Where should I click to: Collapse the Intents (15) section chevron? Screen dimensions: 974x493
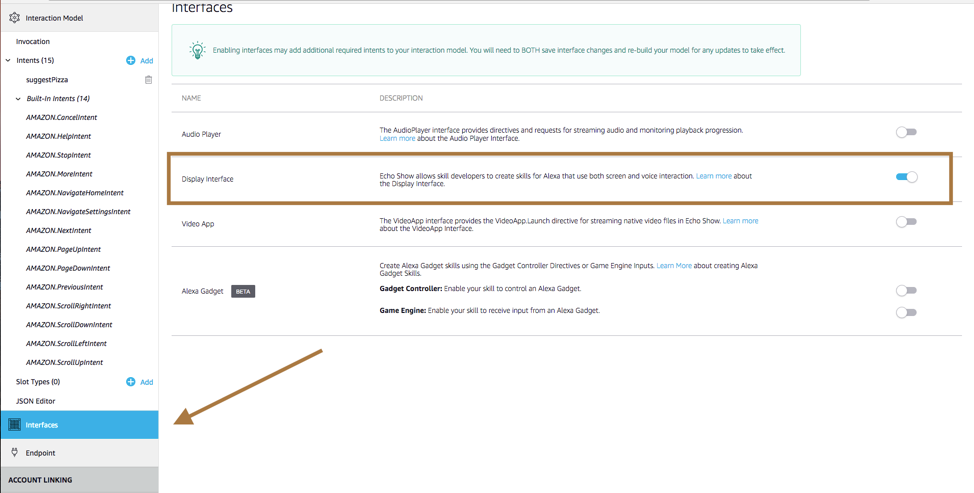point(7,60)
